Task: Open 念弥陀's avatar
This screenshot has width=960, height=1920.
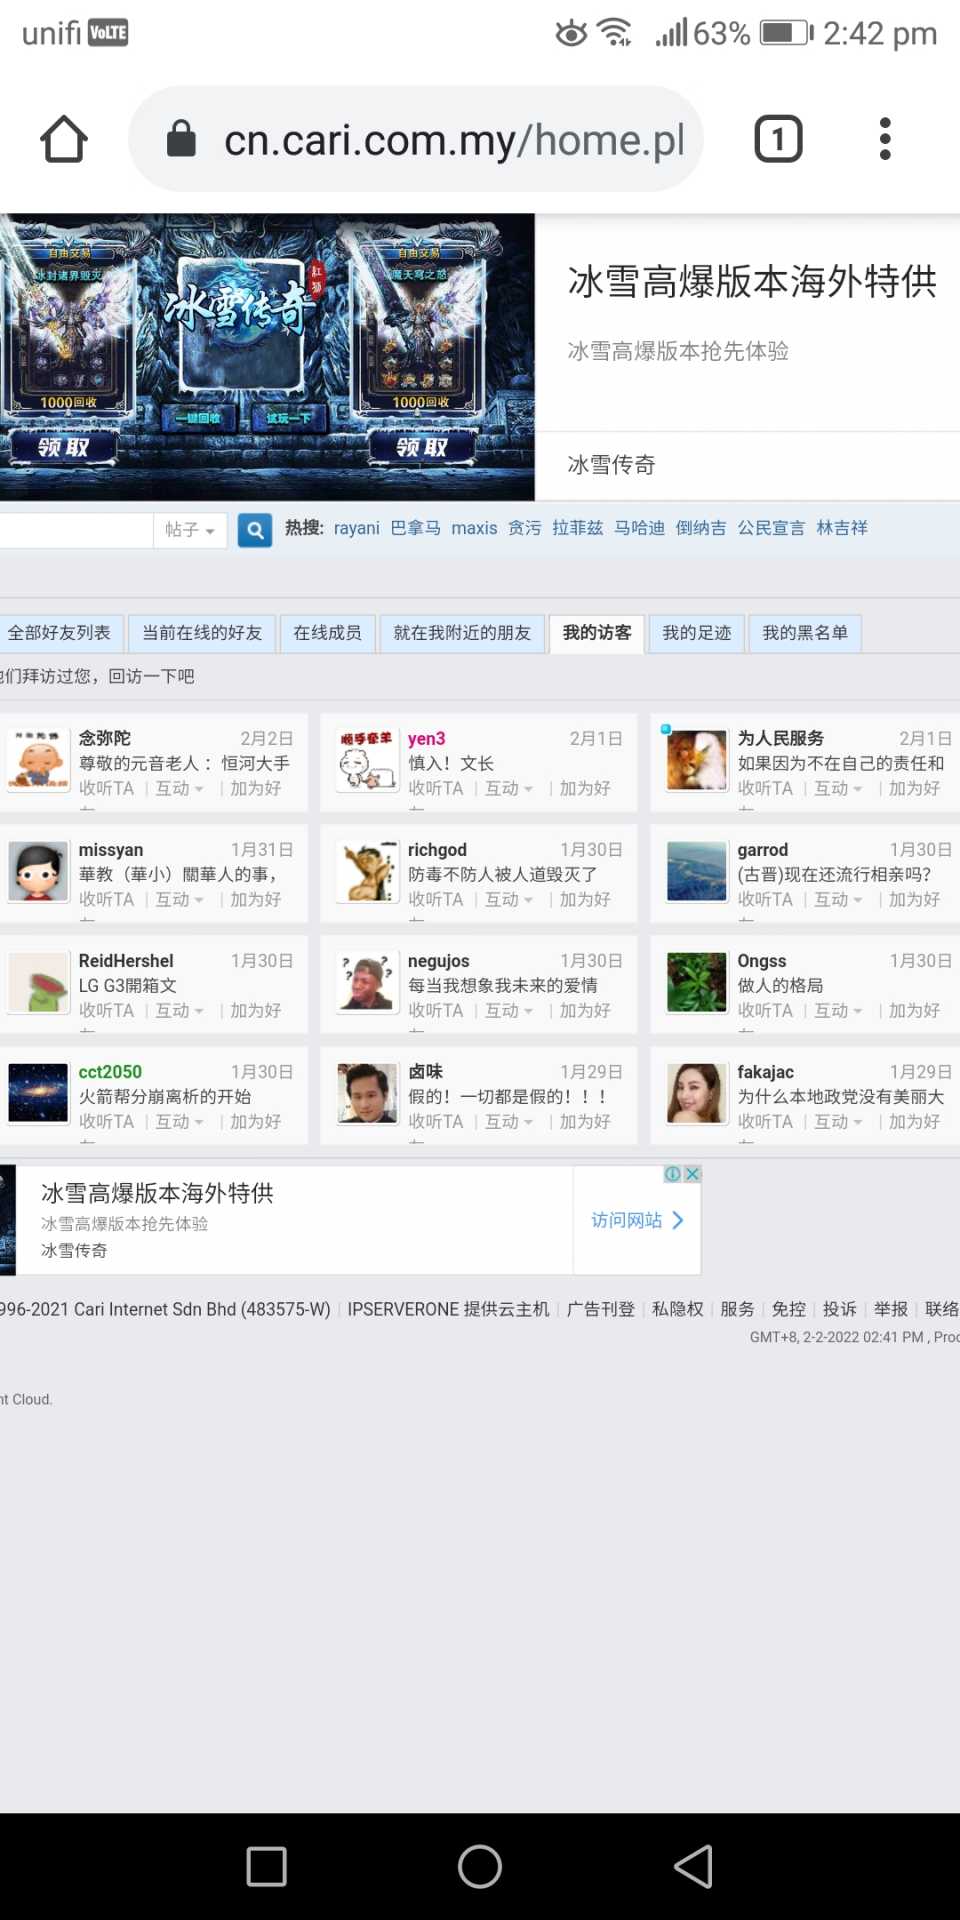Action: (x=38, y=760)
